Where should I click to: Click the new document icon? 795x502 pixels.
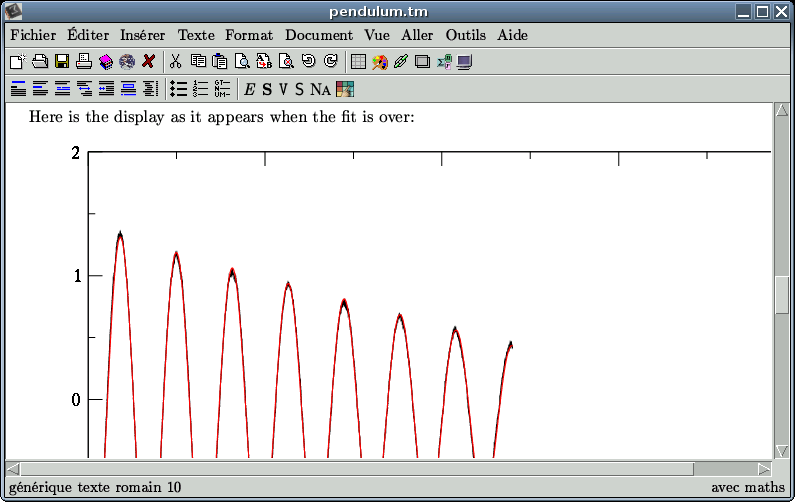(17, 62)
